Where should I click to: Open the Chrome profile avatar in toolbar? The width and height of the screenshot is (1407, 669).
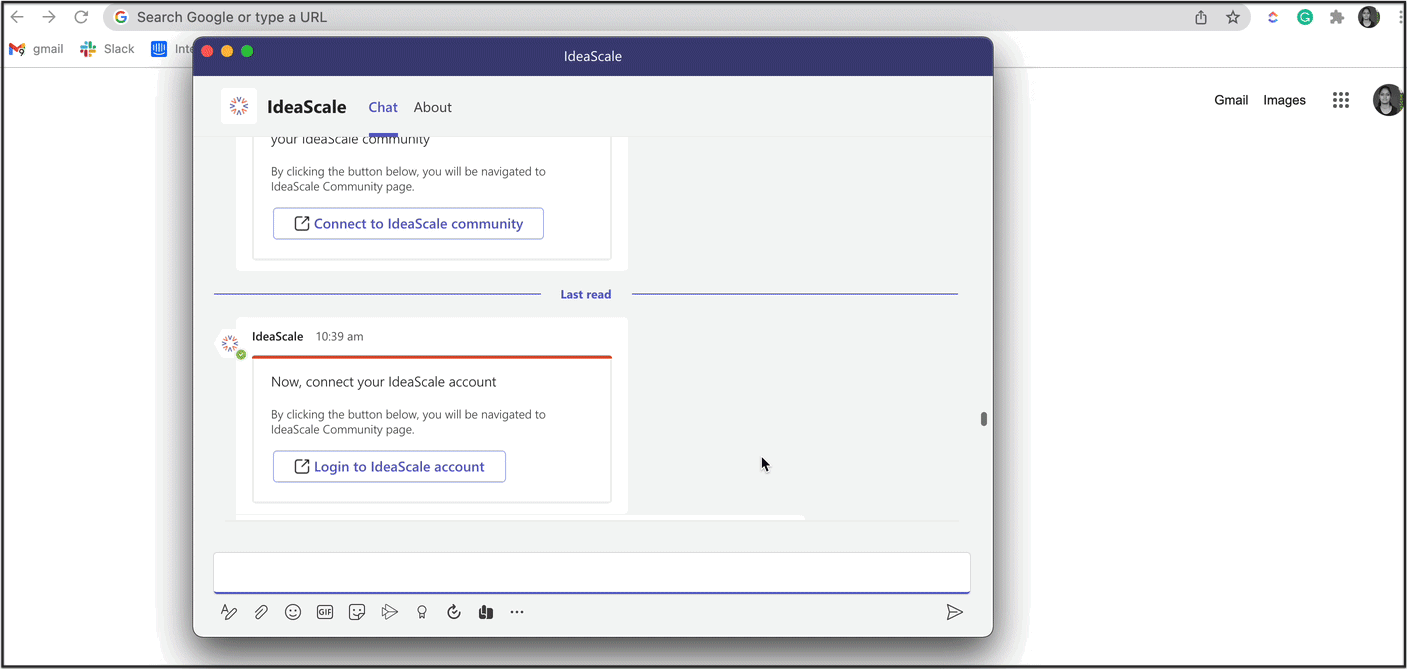(1369, 17)
